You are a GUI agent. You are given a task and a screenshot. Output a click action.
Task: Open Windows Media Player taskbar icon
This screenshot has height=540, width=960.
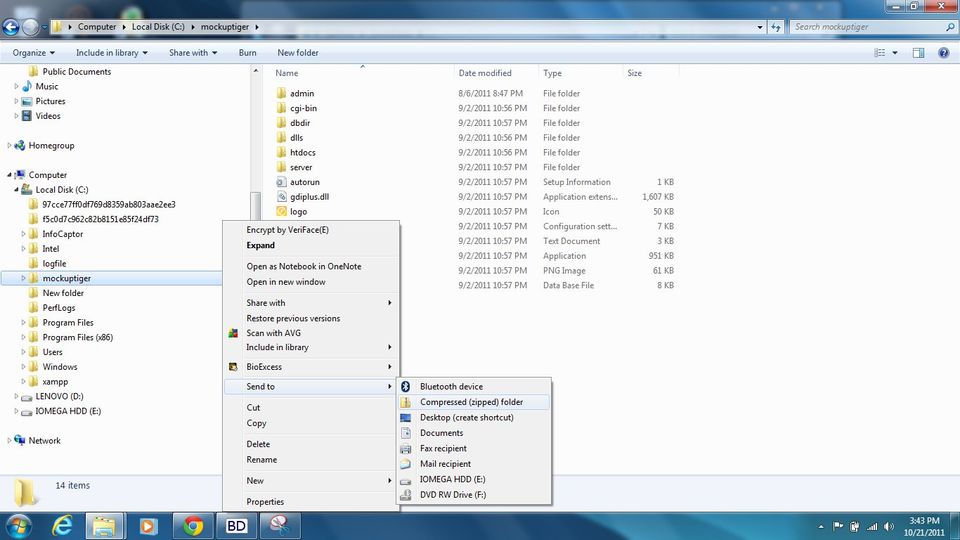coord(148,526)
